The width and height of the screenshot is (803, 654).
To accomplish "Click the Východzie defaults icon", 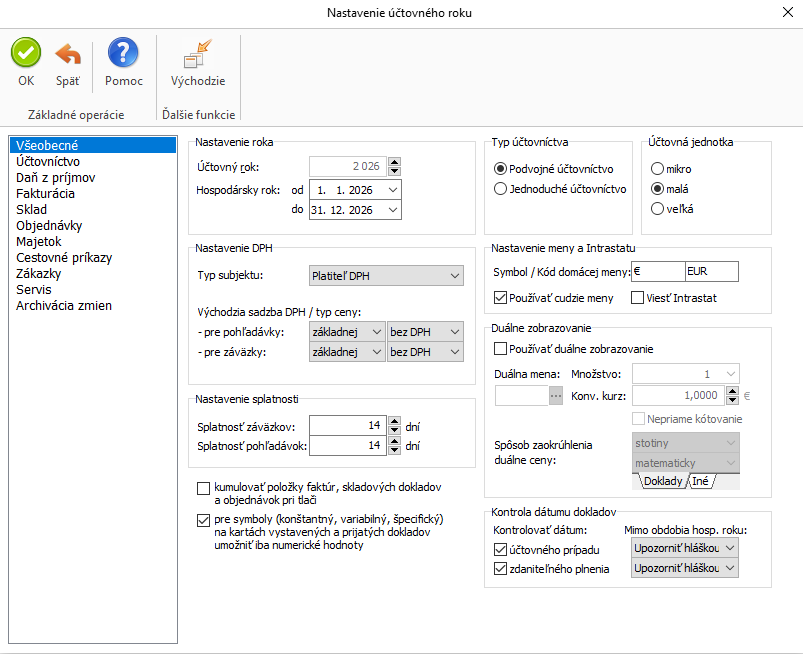I will click(198, 54).
